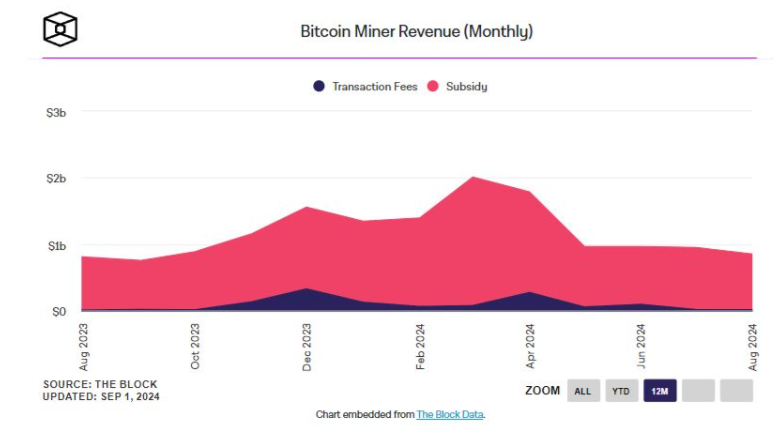Click The Block cube logo
This screenshot has width=779, height=440.
point(60,29)
